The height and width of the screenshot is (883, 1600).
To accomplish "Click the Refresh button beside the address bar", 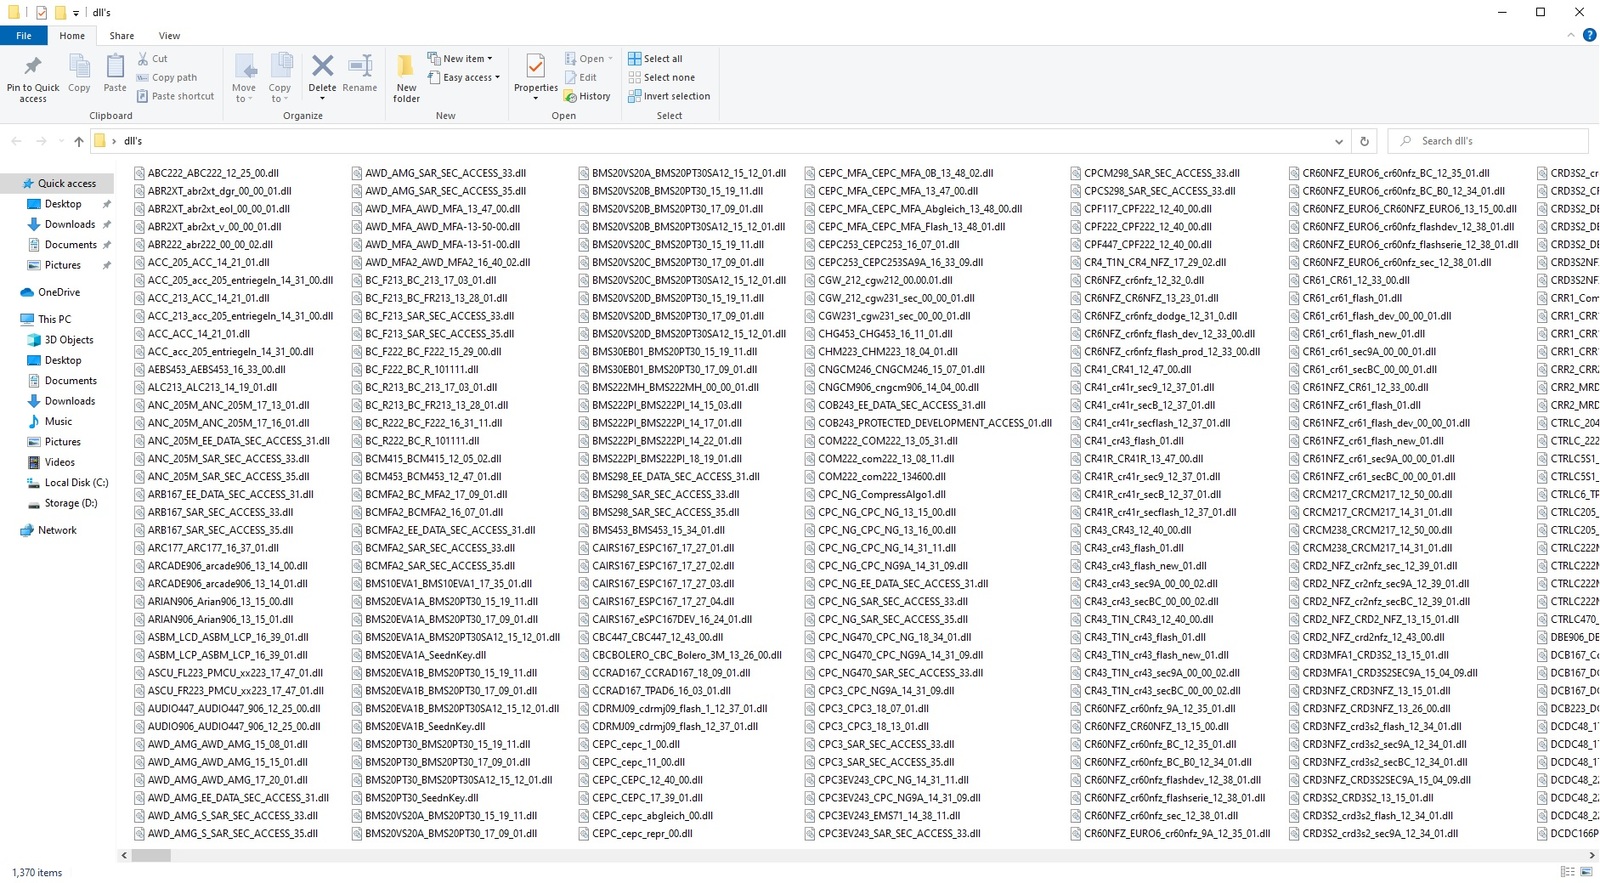I will click(x=1364, y=141).
